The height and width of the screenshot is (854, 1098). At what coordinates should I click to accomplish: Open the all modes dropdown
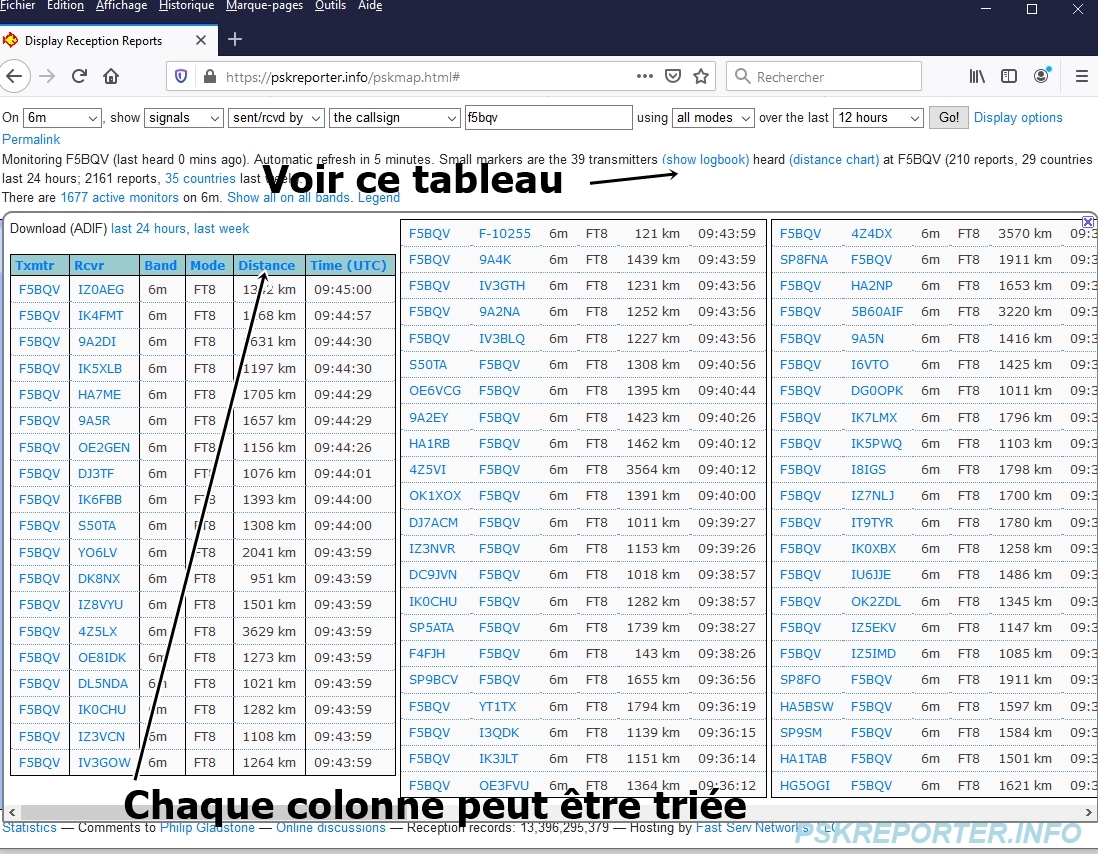(713, 118)
